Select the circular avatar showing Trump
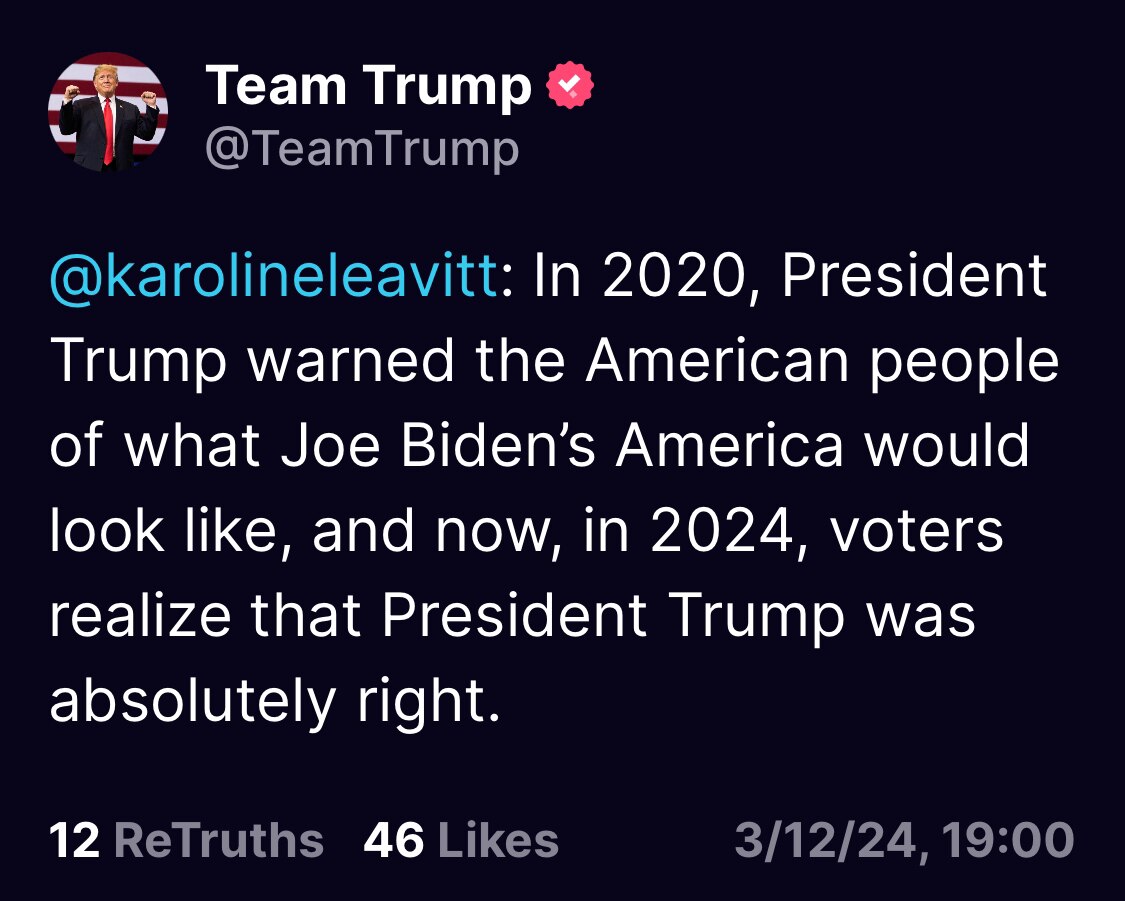Screen dimensions: 1125x901 (x=110, y=110)
